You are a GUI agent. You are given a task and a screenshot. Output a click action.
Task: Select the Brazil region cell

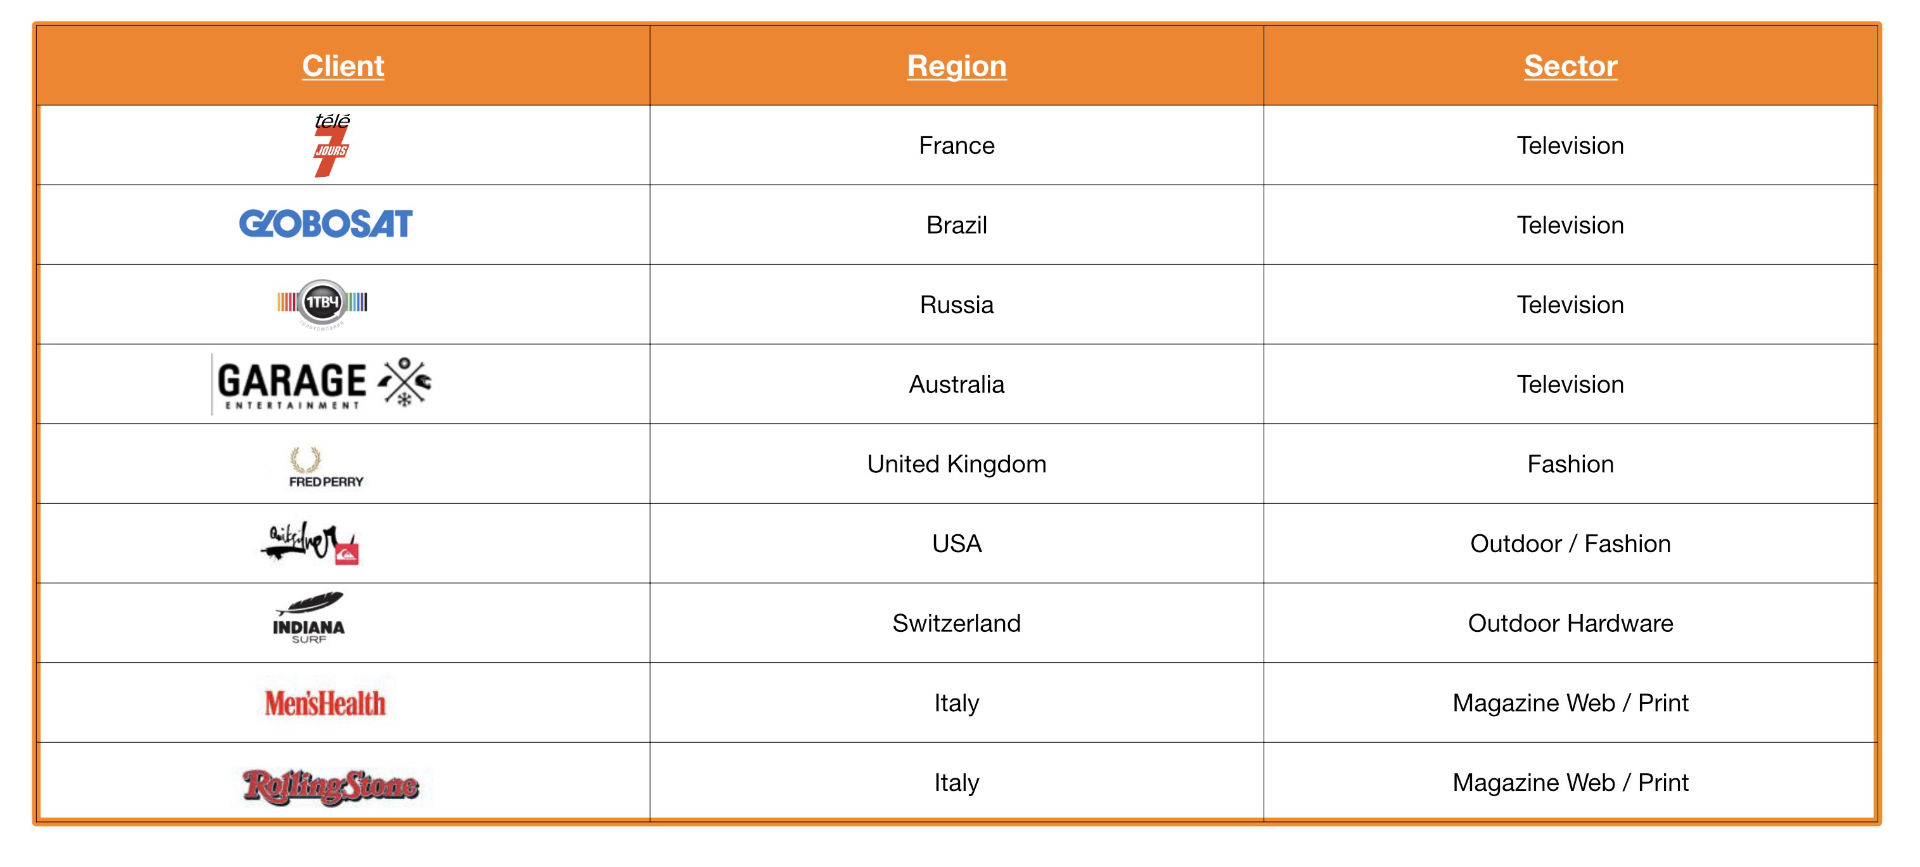pyautogui.click(x=957, y=225)
